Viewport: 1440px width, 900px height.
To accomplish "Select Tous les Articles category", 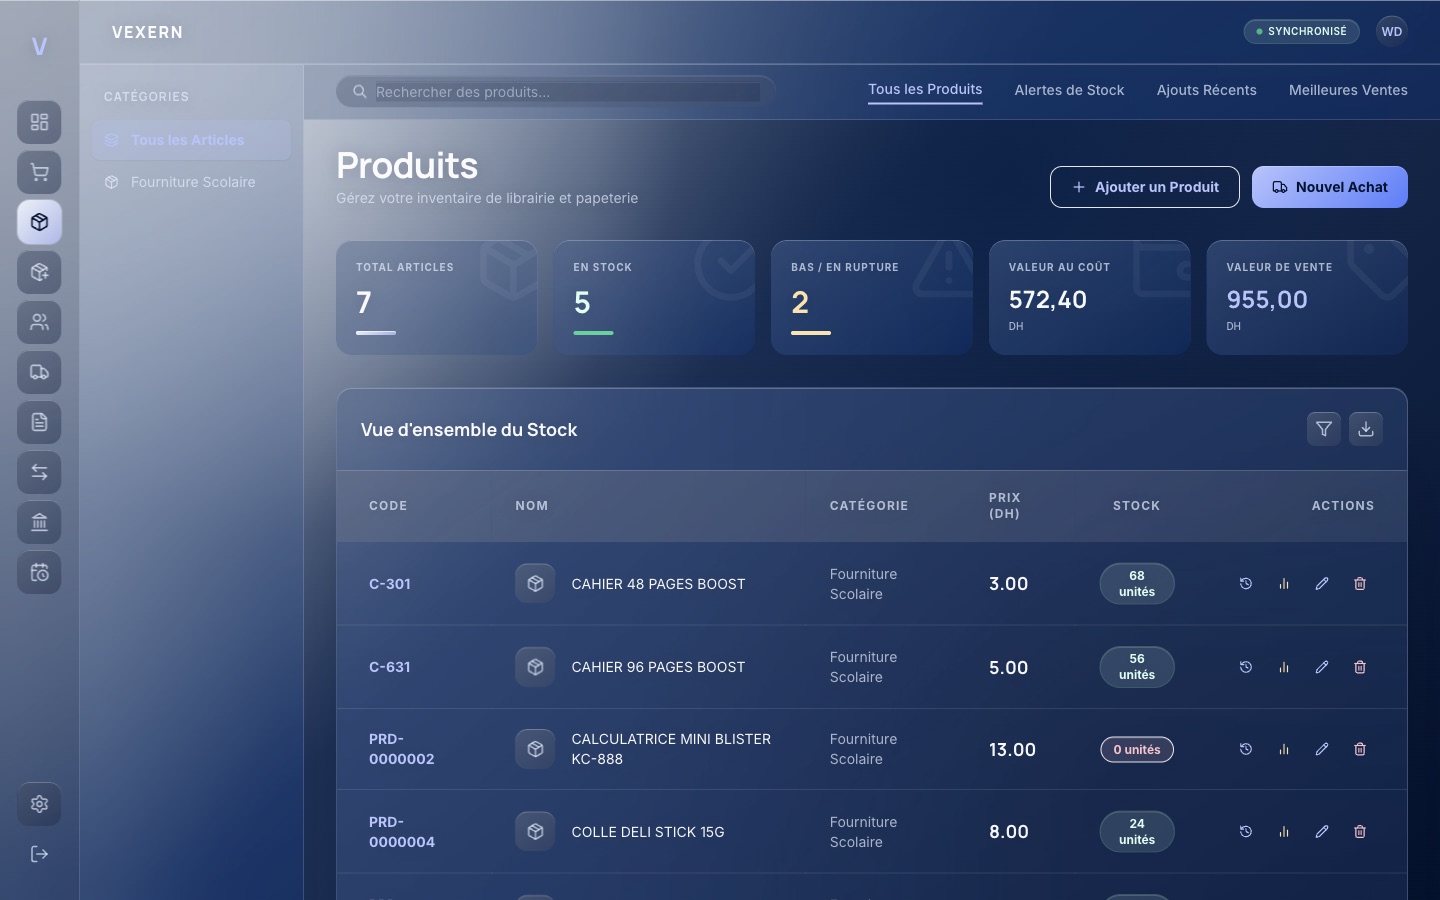I will (191, 140).
